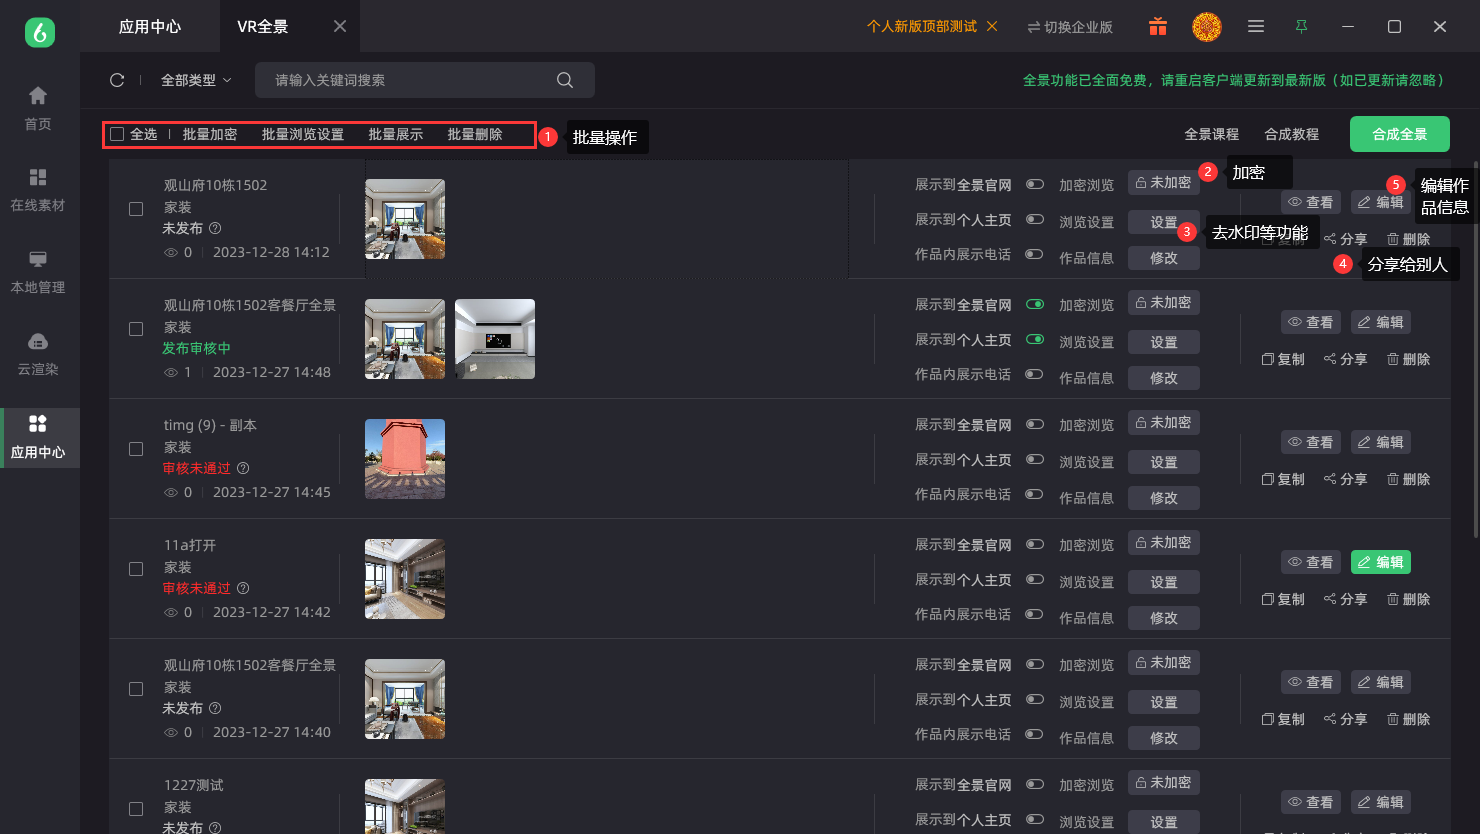Click help icon next to timg 审核未通过
This screenshot has height=834, width=1480.
(243, 468)
